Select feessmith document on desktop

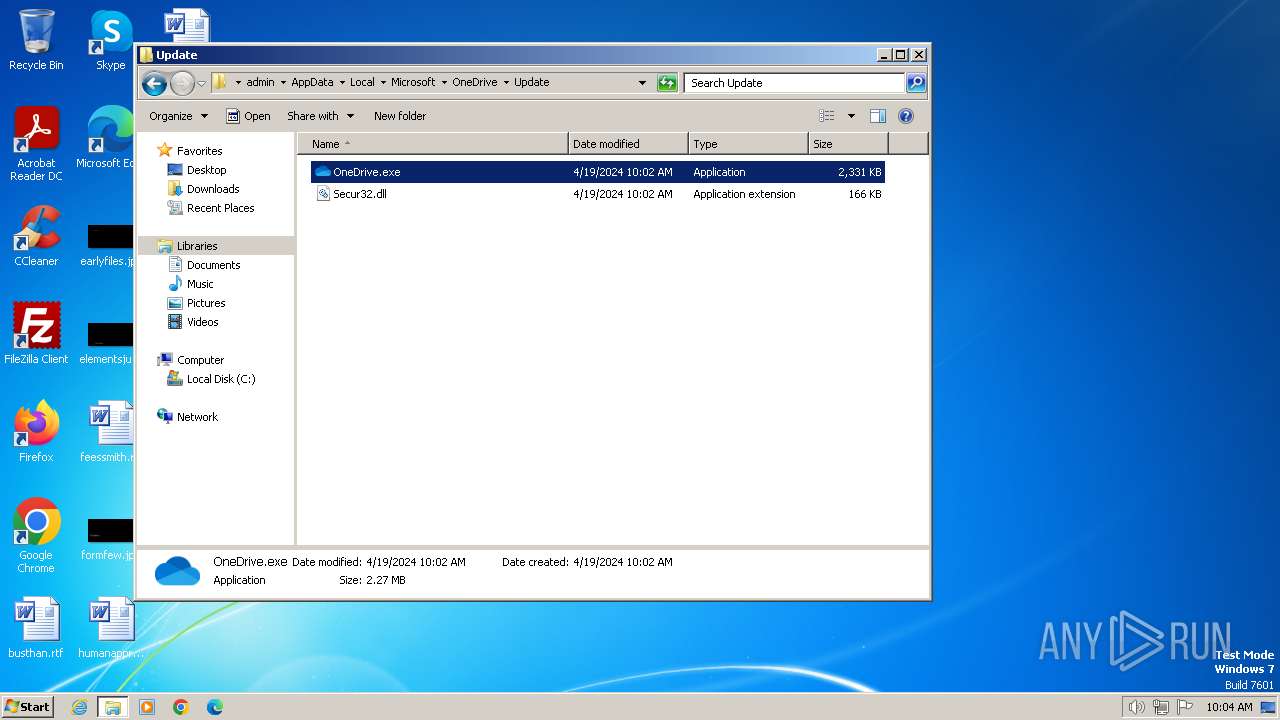(x=109, y=431)
